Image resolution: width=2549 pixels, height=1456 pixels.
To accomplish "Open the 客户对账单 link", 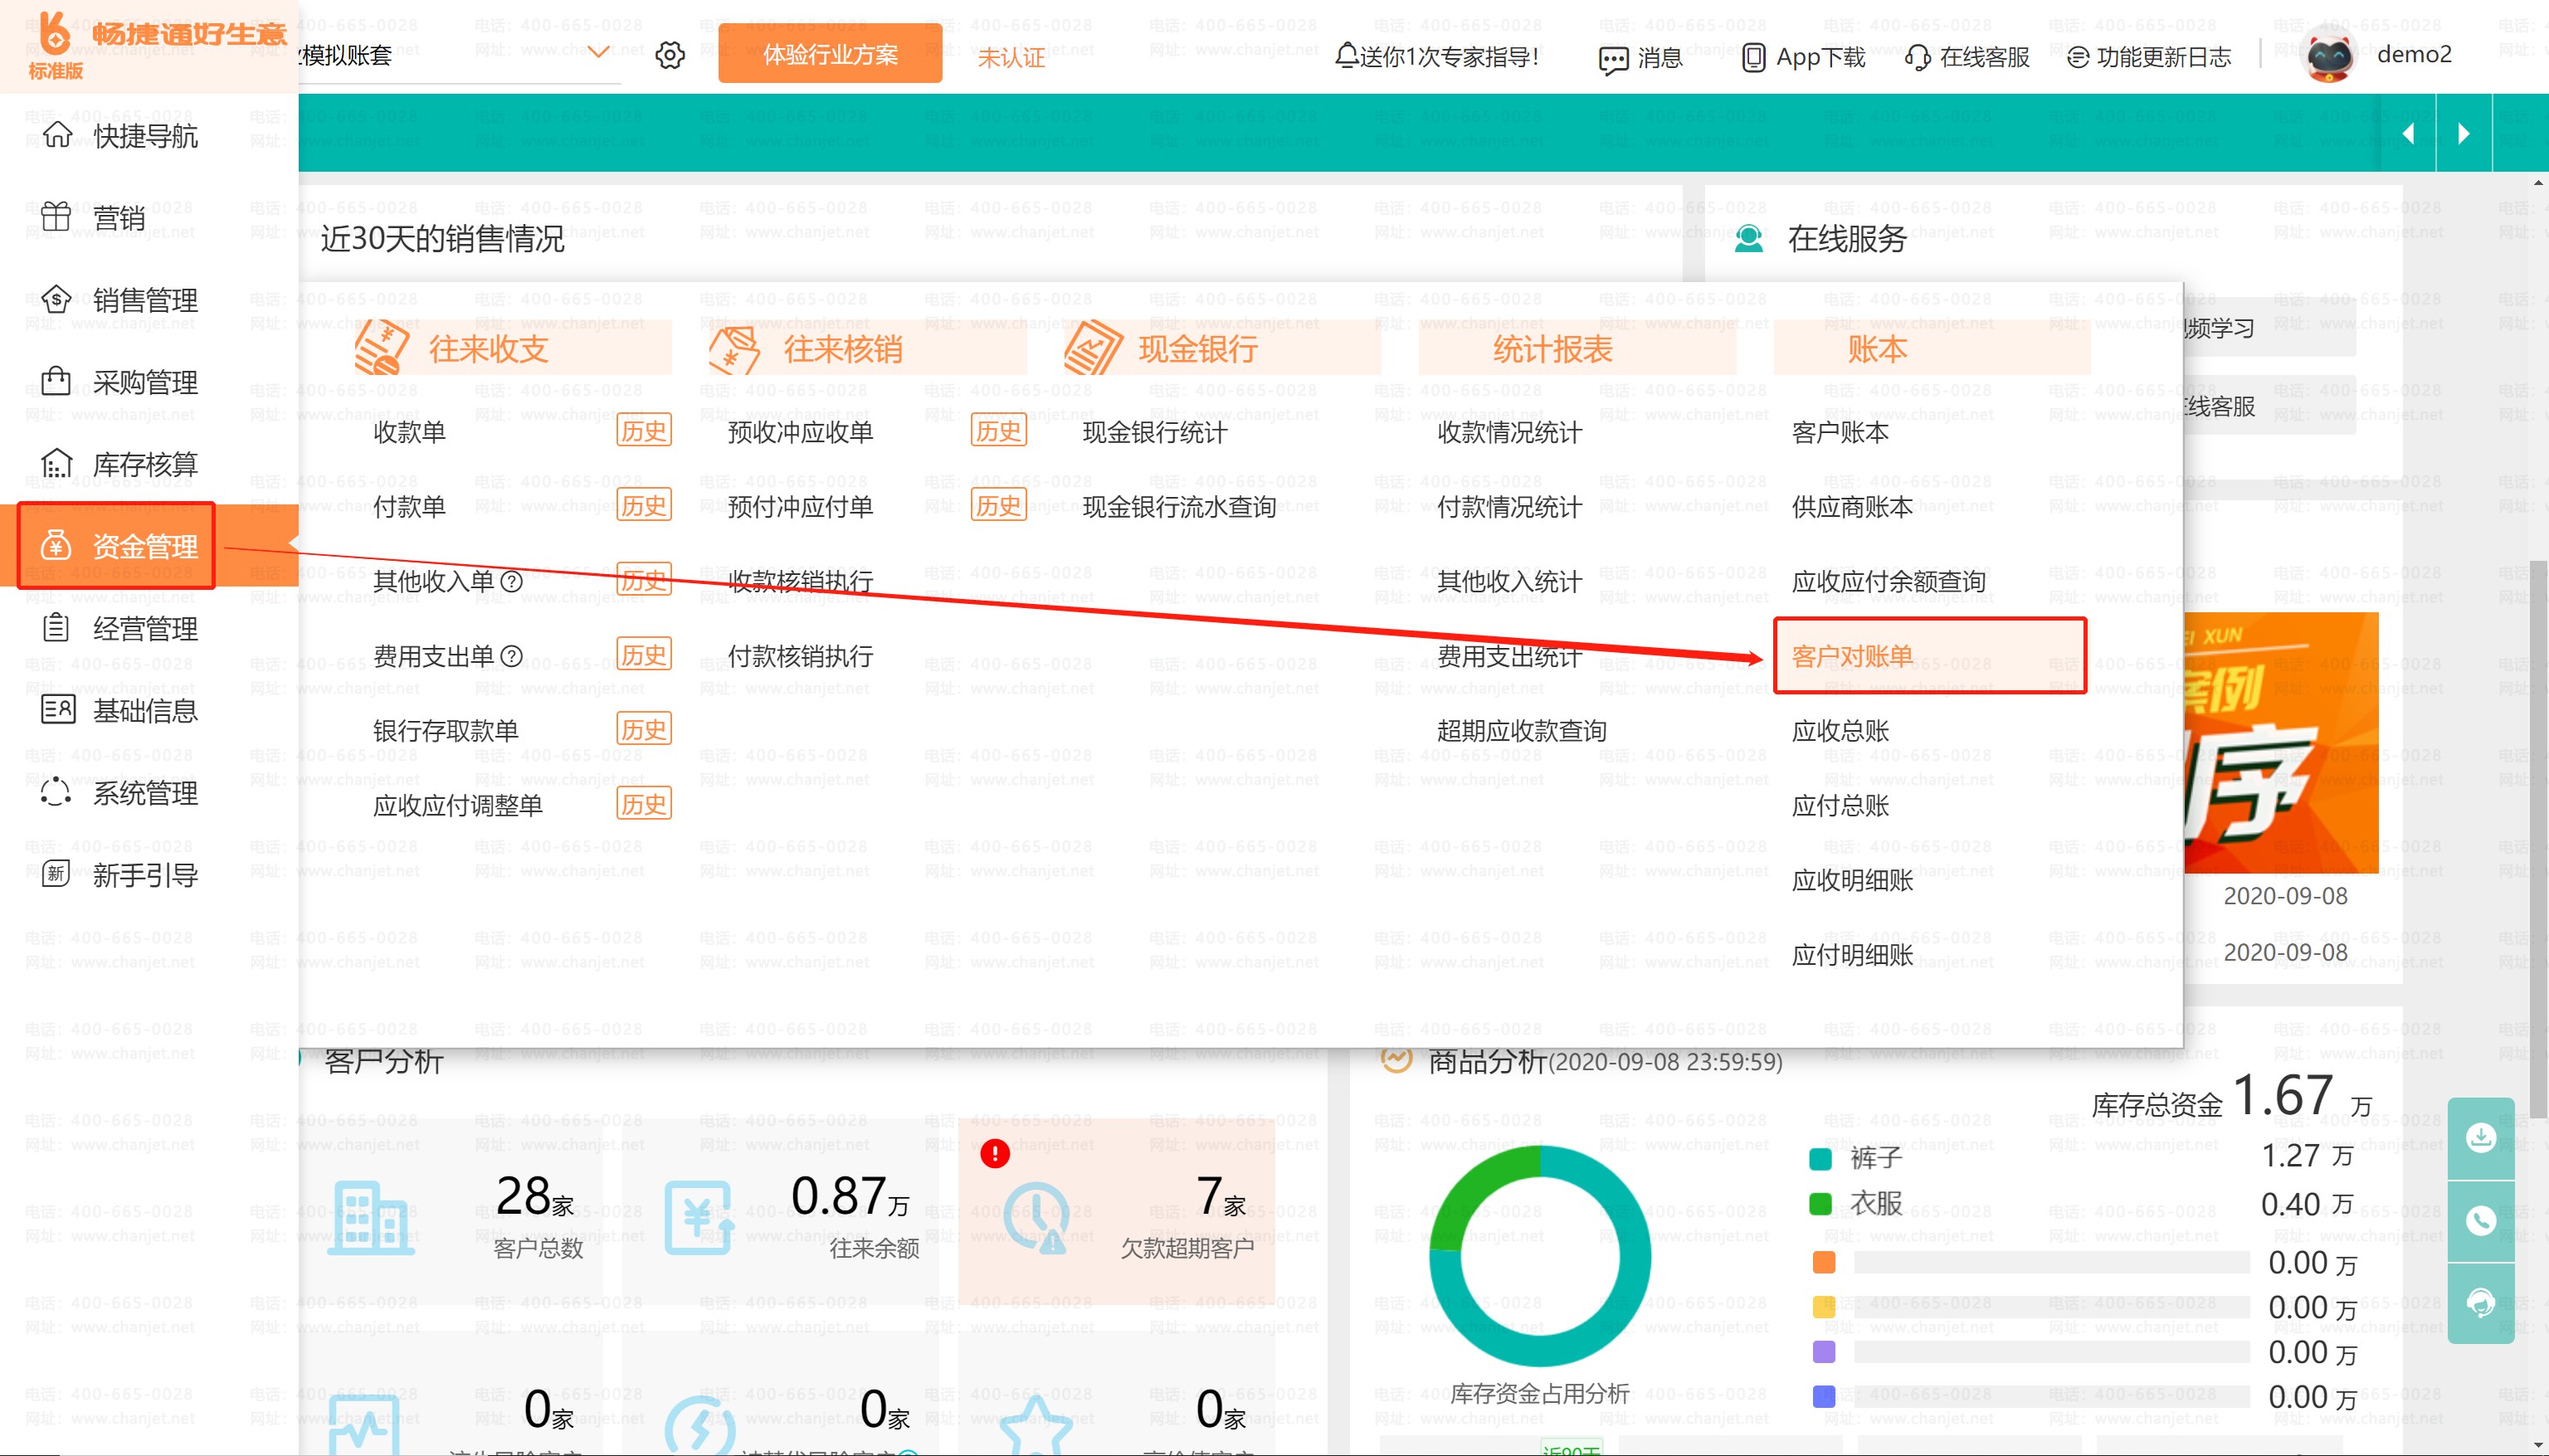I will [x=1851, y=656].
